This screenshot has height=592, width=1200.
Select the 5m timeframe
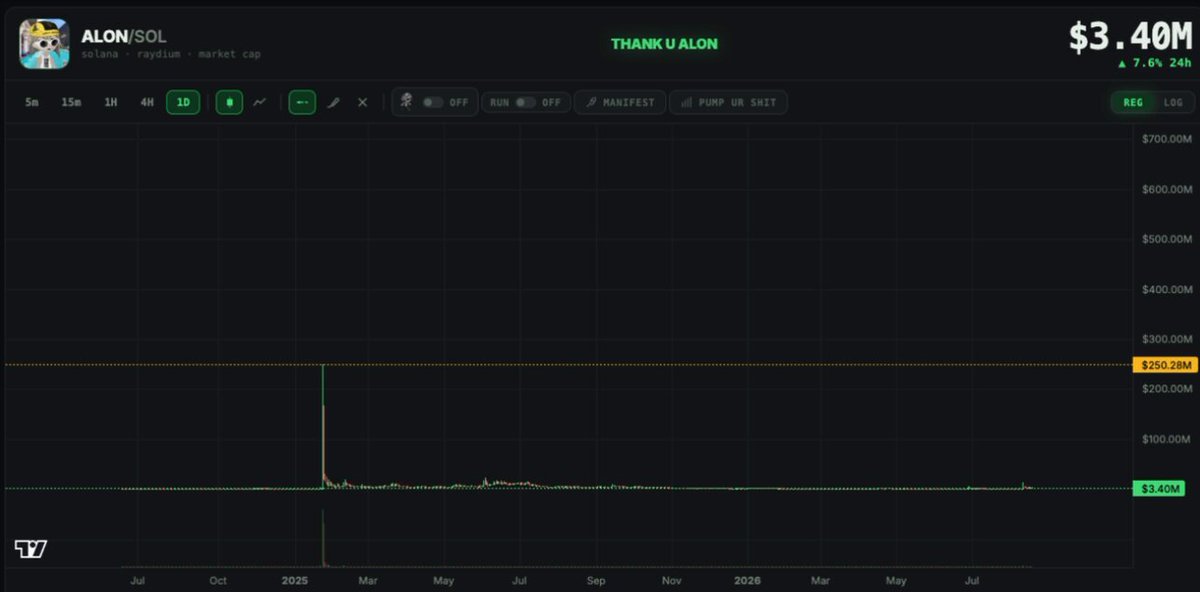(x=32, y=102)
